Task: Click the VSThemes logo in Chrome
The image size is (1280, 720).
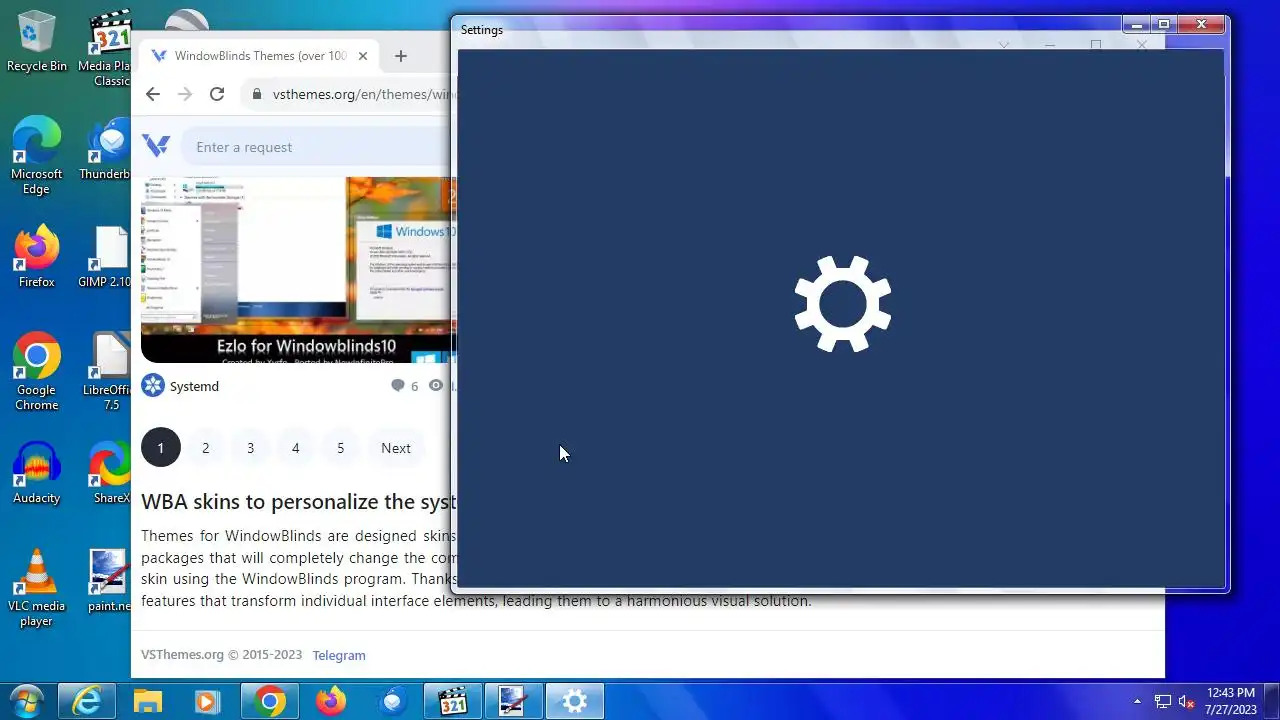Action: 156,147
